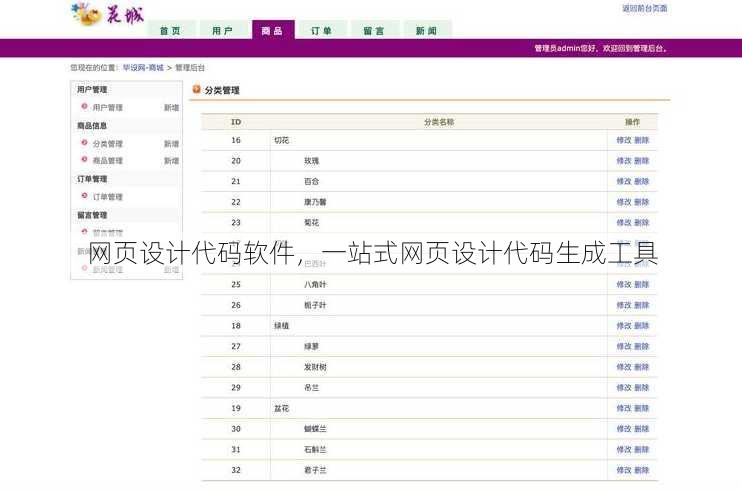Screen dimensions: 742x490
Task: Open the 留言 tab
Action: [374, 30]
